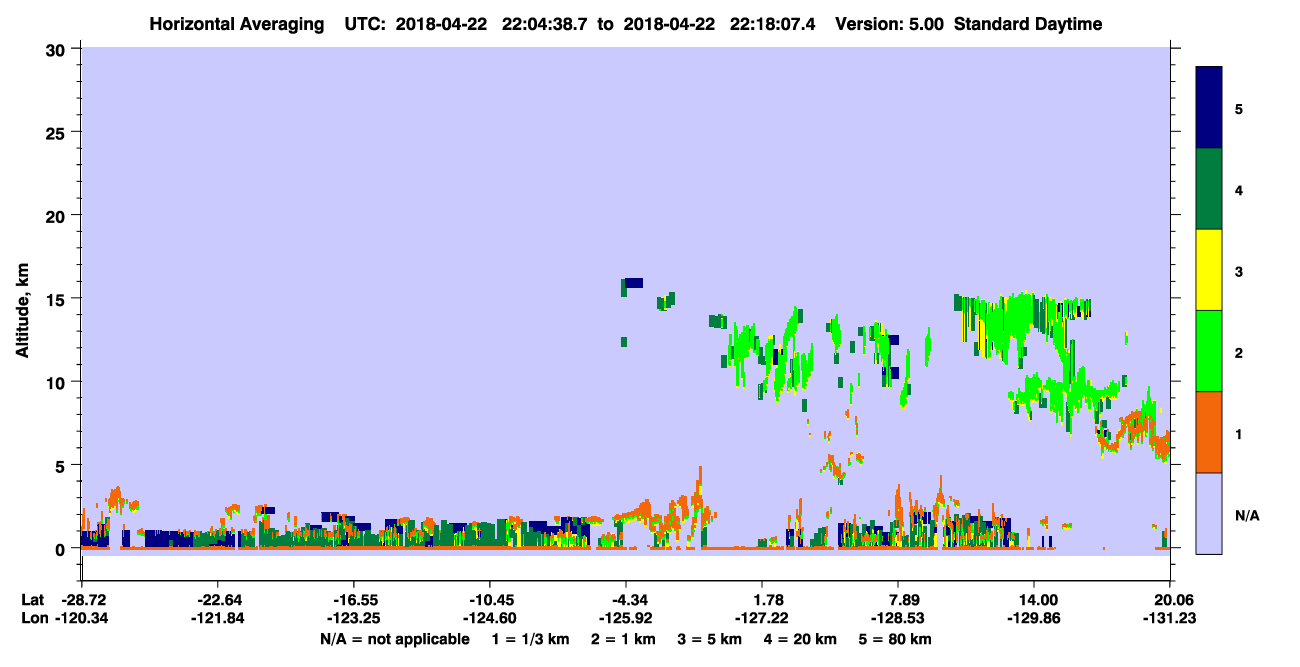The width and height of the screenshot is (1300, 667).
Task: Click the legend entry '4 = 20 km'
Action: click(799, 638)
